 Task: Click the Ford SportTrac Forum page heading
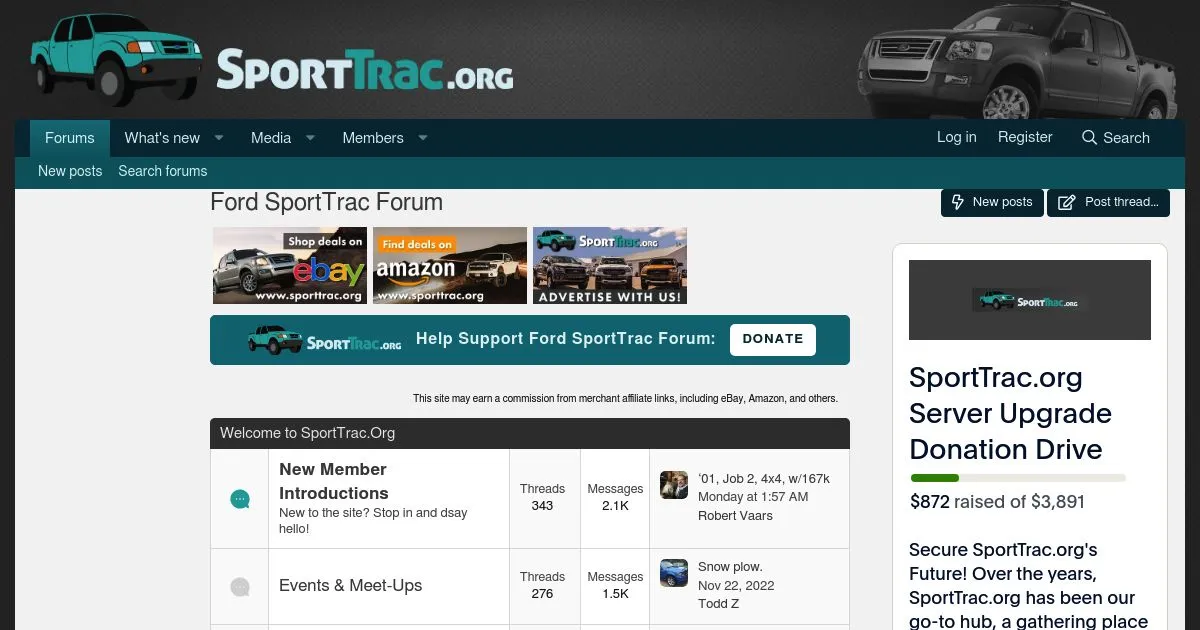pyautogui.click(x=326, y=202)
